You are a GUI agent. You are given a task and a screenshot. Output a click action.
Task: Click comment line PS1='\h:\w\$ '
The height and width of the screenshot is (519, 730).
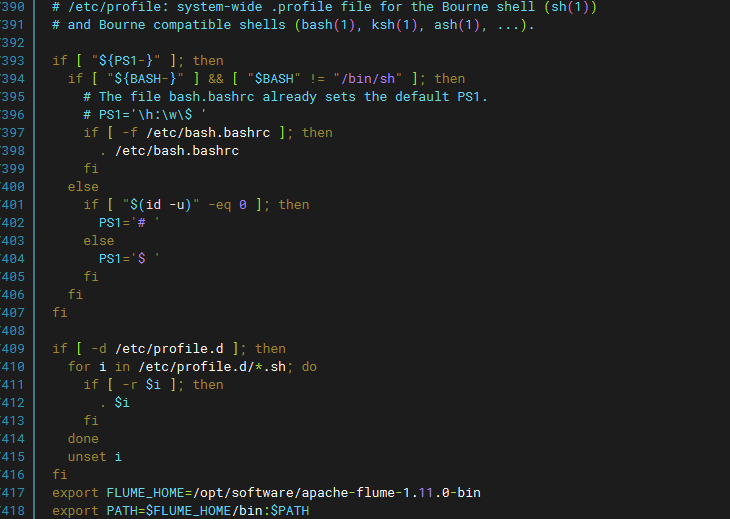[144, 115]
